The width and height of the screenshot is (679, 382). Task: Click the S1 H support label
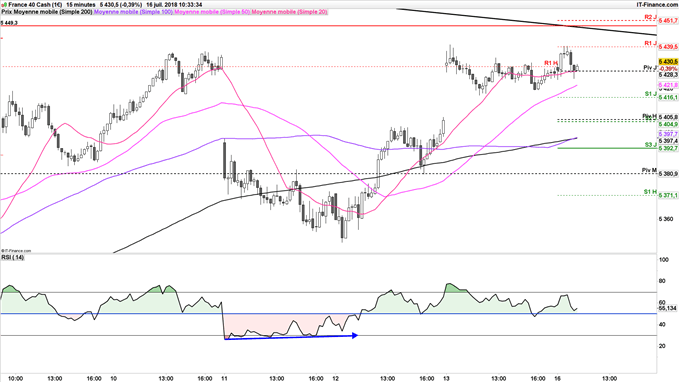pyautogui.click(x=650, y=192)
